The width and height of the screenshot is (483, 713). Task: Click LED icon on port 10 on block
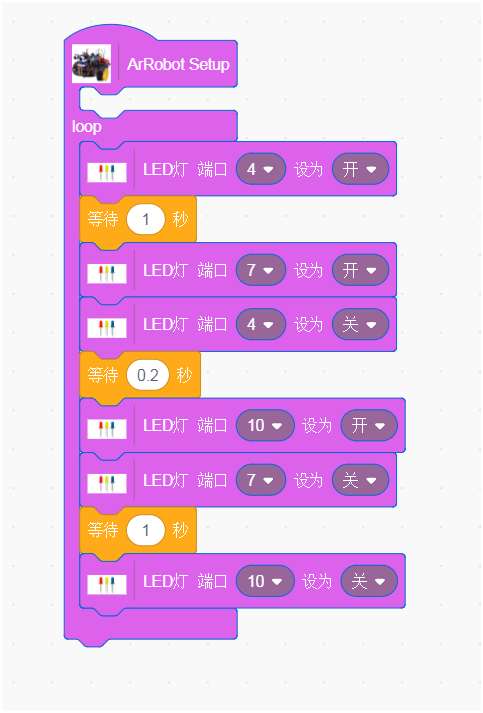[107, 429]
